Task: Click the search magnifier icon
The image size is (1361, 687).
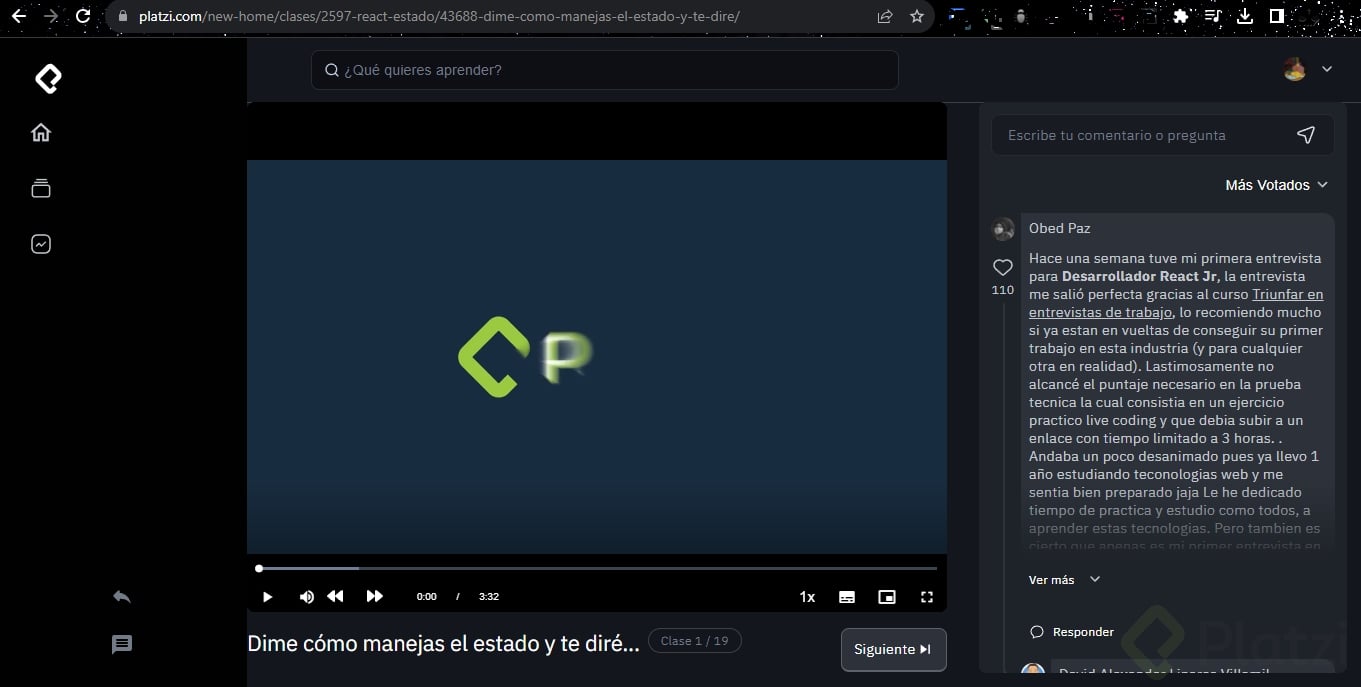Action: [x=332, y=70]
